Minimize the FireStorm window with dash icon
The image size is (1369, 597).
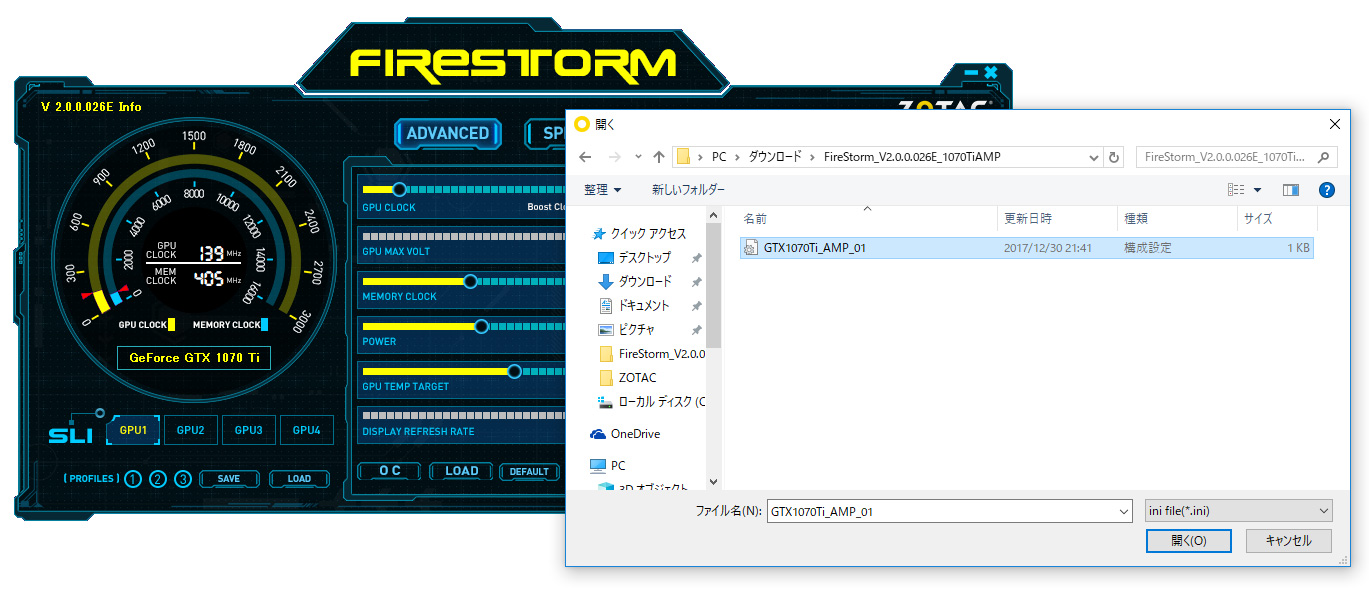pos(971,73)
